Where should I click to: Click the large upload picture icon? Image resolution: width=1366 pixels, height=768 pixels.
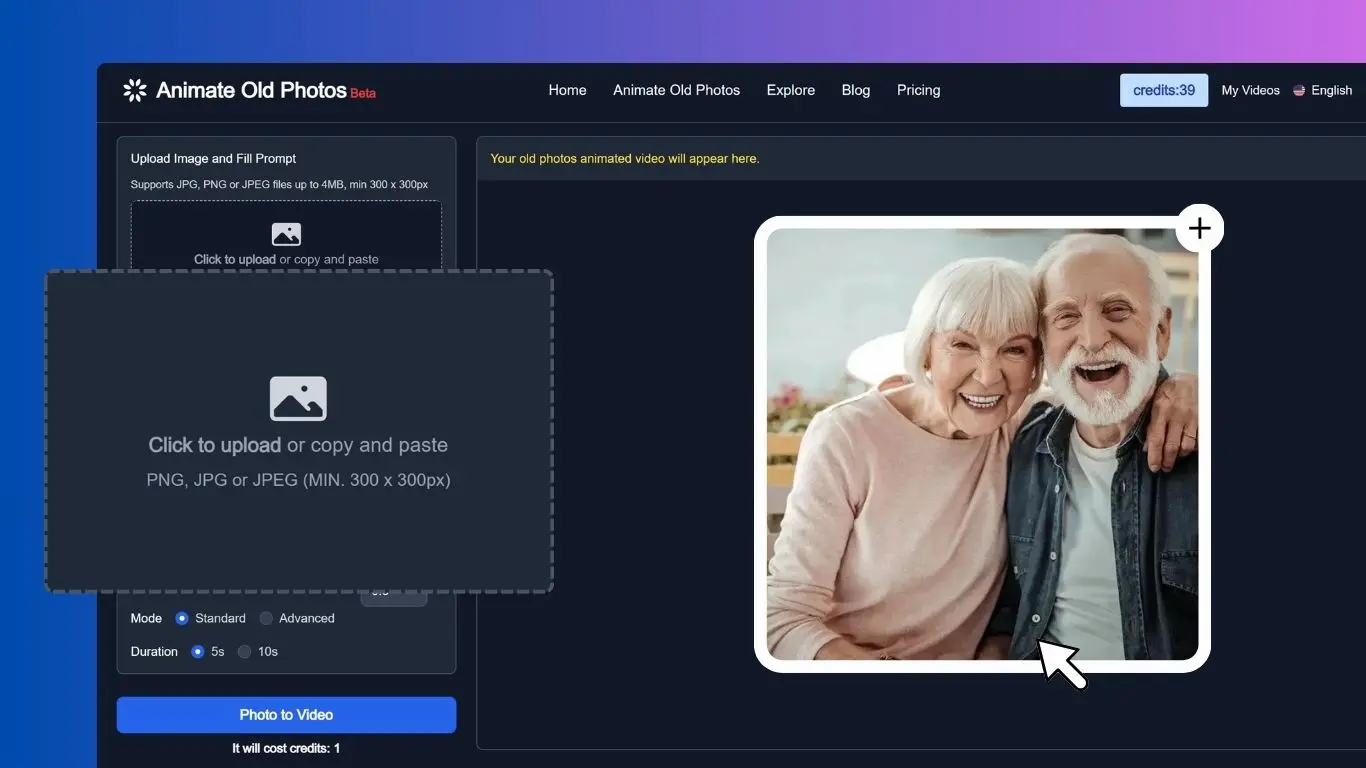(298, 398)
